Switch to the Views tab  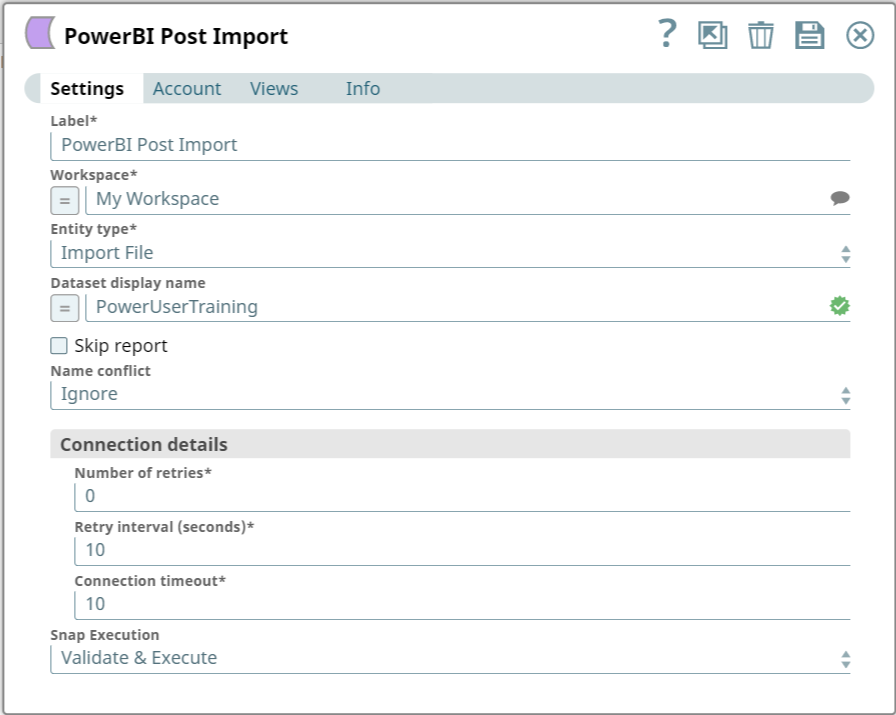click(274, 89)
